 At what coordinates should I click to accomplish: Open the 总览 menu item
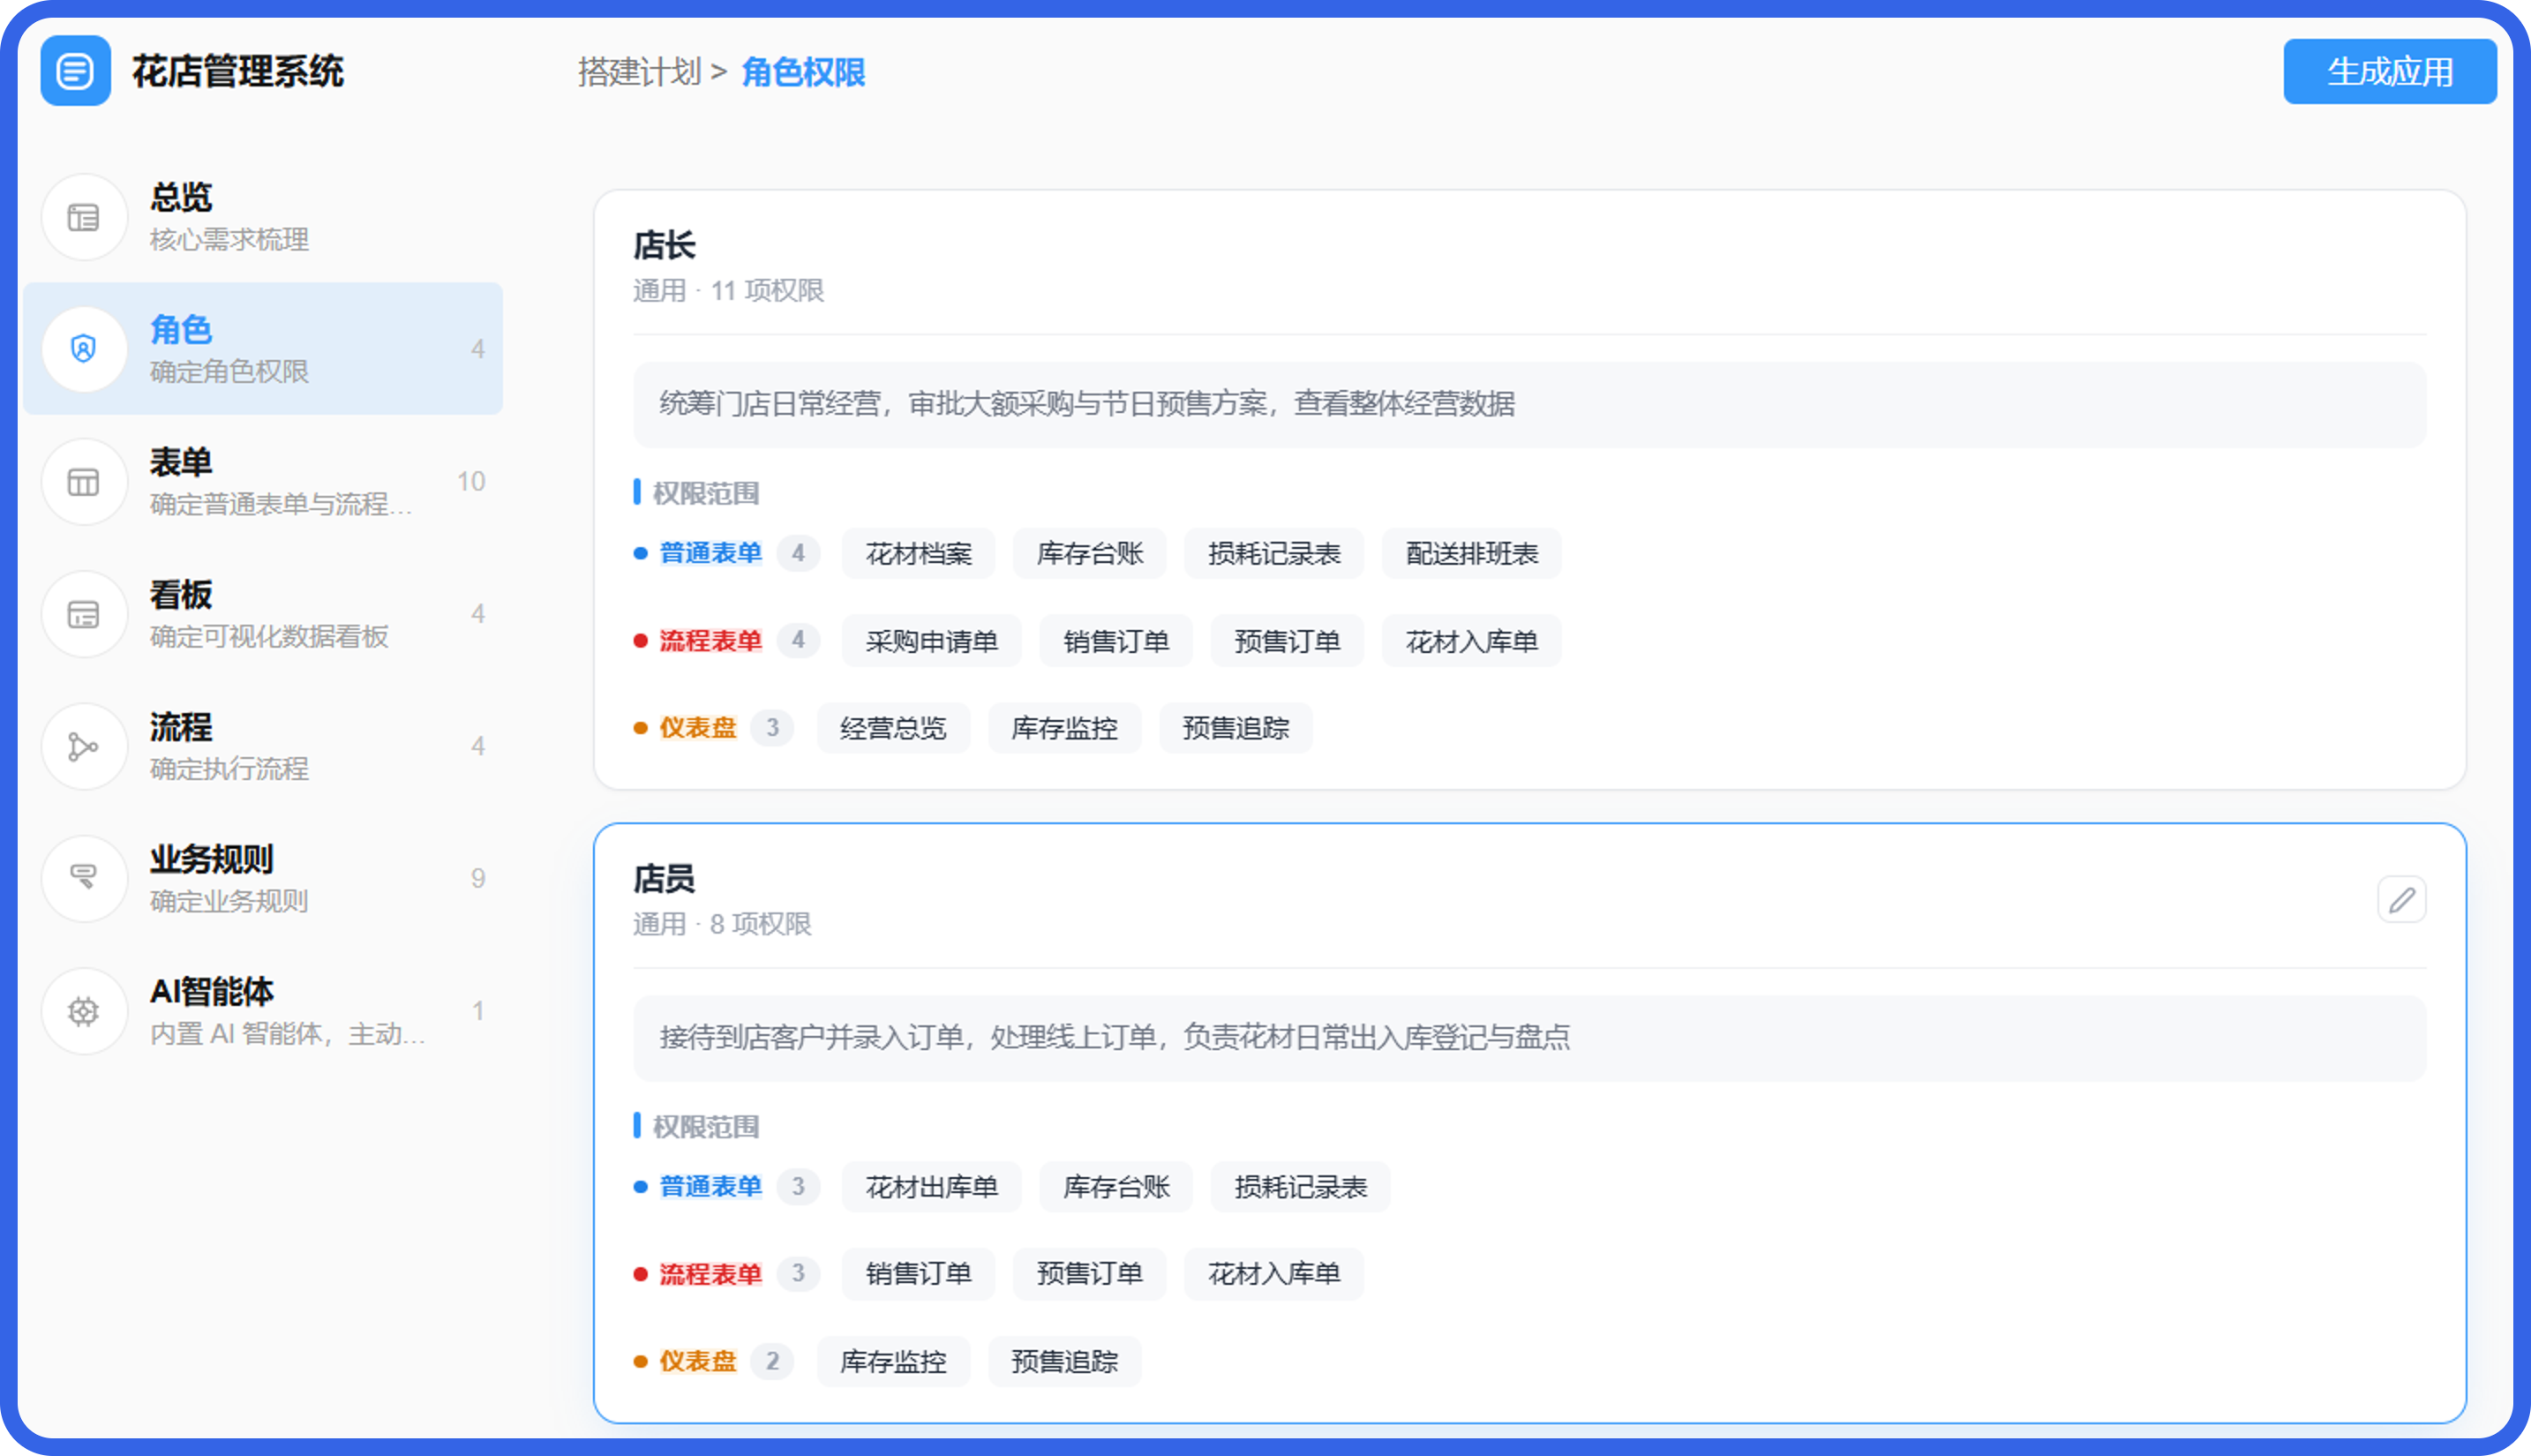[x=263, y=217]
